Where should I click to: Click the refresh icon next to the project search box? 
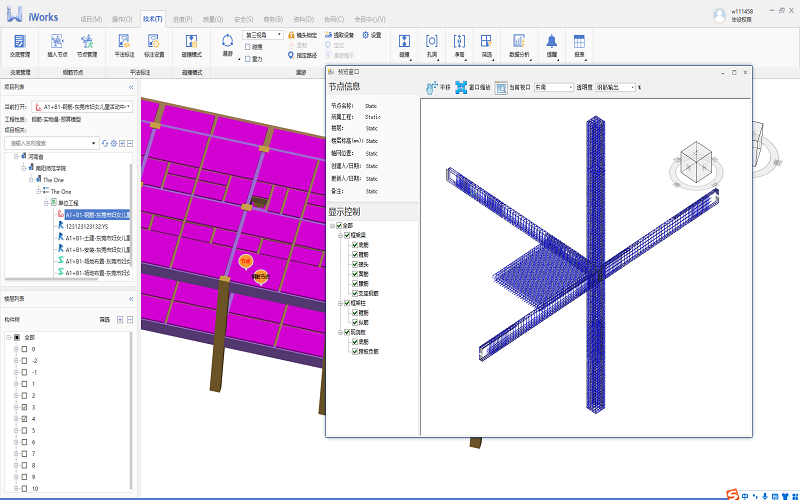point(105,143)
